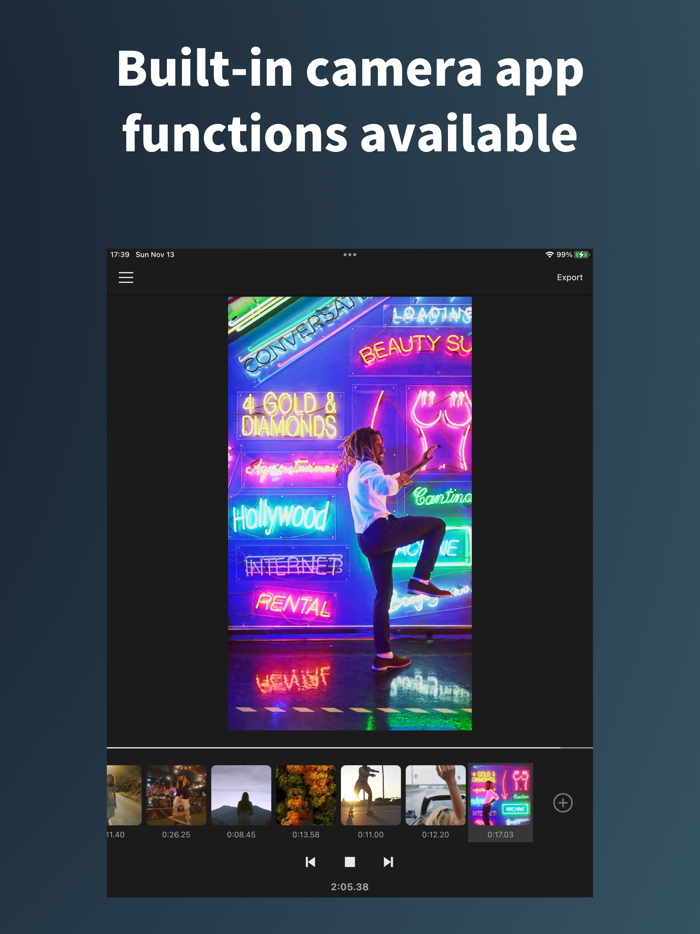Select the 0:08.45 clip thumbnail
700x934 pixels.
click(241, 796)
